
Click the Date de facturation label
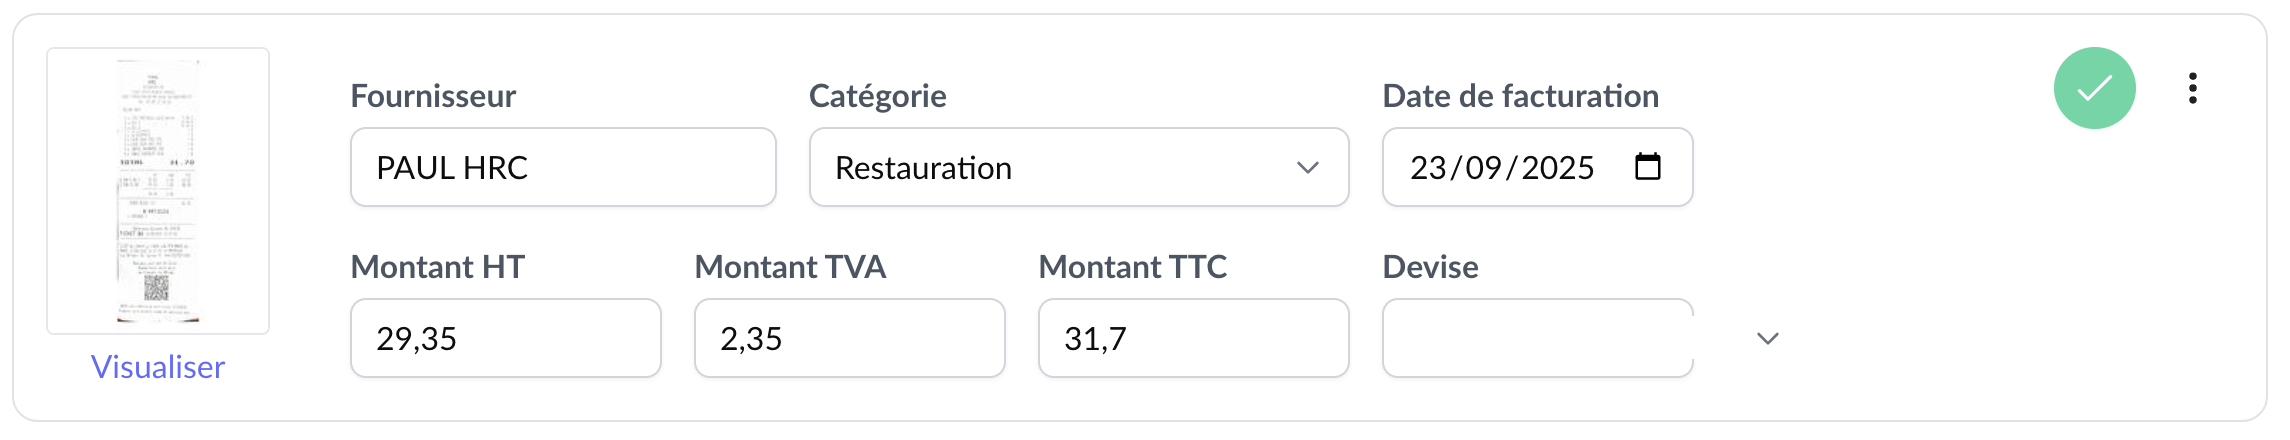[1520, 96]
